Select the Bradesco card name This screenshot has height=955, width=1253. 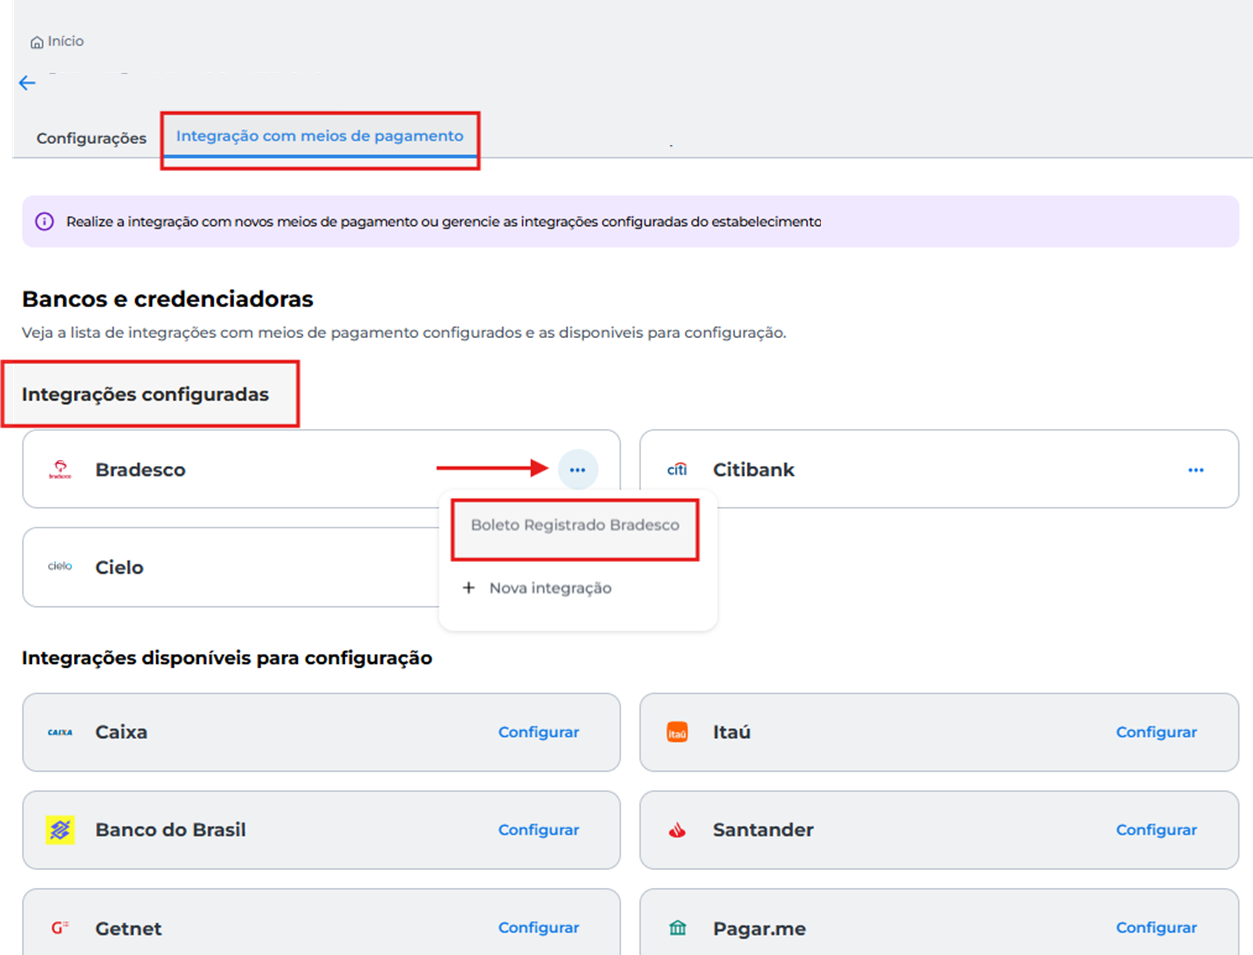click(x=140, y=469)
